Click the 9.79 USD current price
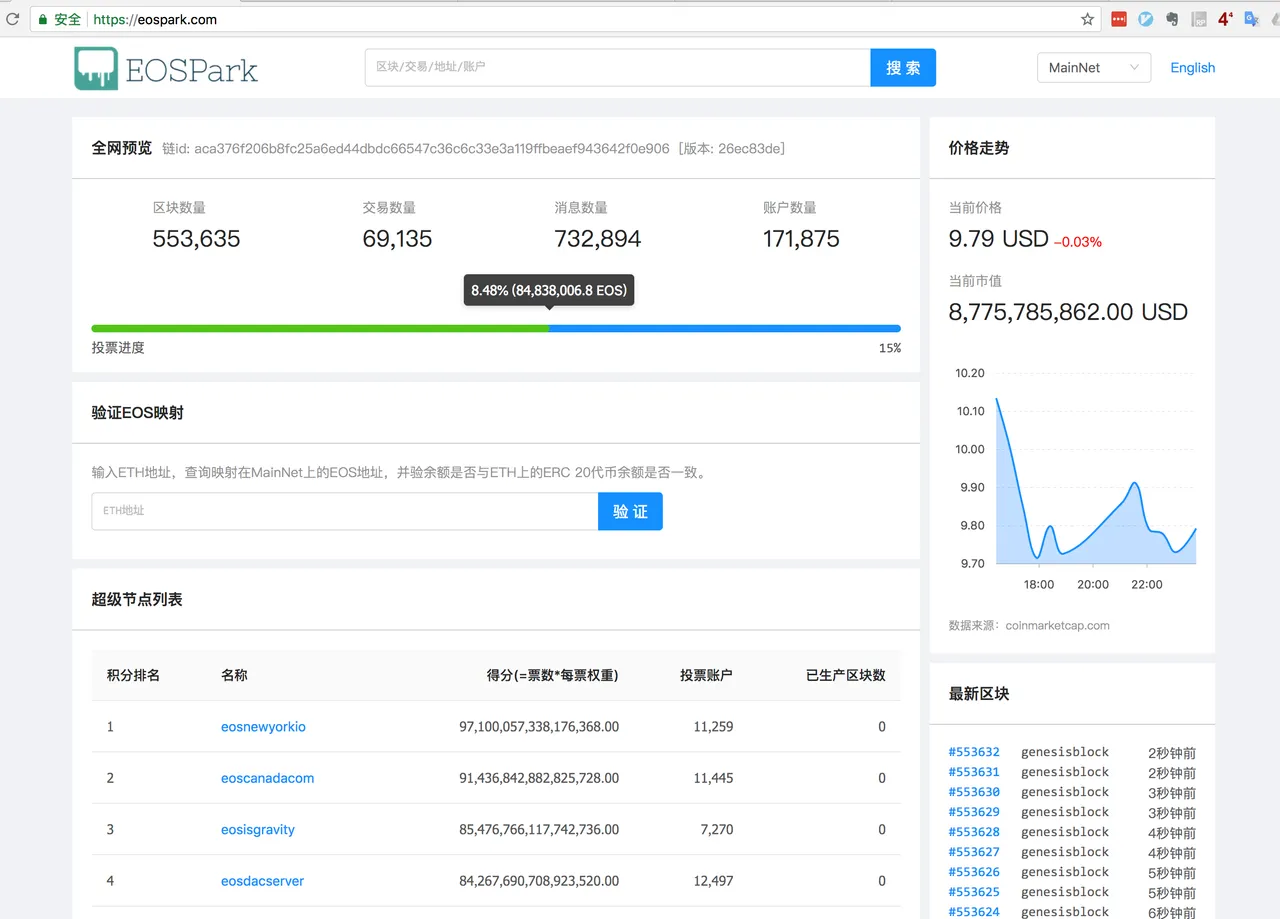This screenshot has width=1280, height=919. tap(998, 239)
